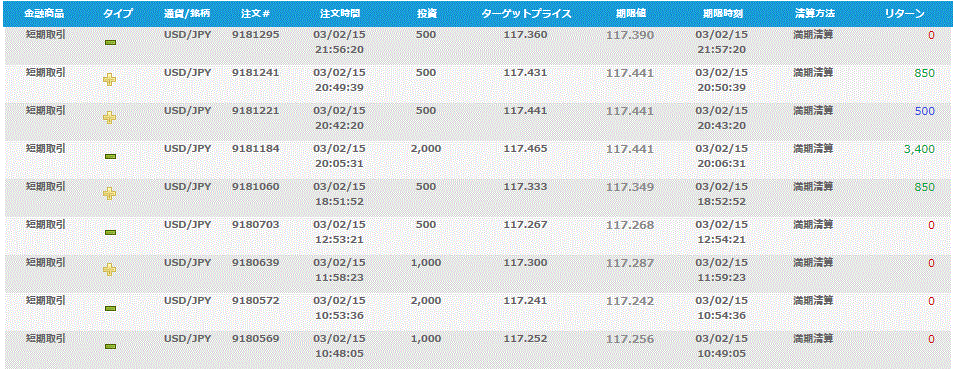The image size is (957, 369).
Task: Click the minus icon for order 9180569
Action: click(110, 346)
